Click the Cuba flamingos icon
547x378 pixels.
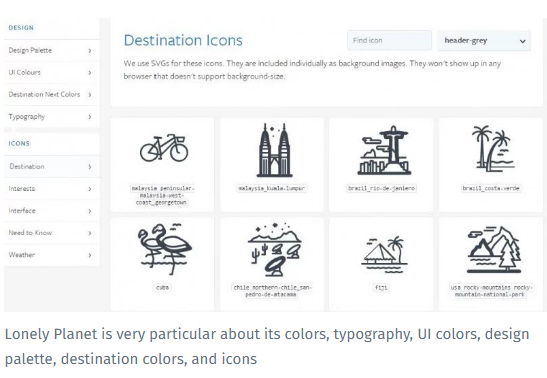164,249
